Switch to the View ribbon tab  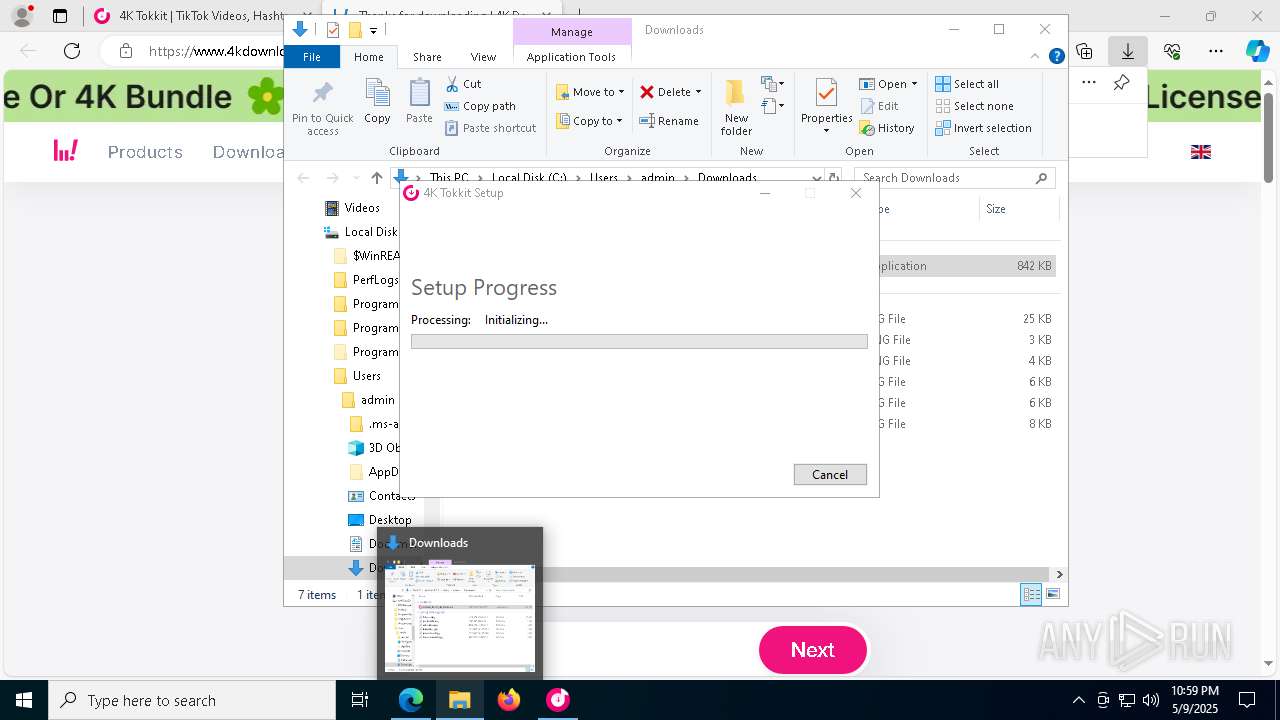point(483,57)
